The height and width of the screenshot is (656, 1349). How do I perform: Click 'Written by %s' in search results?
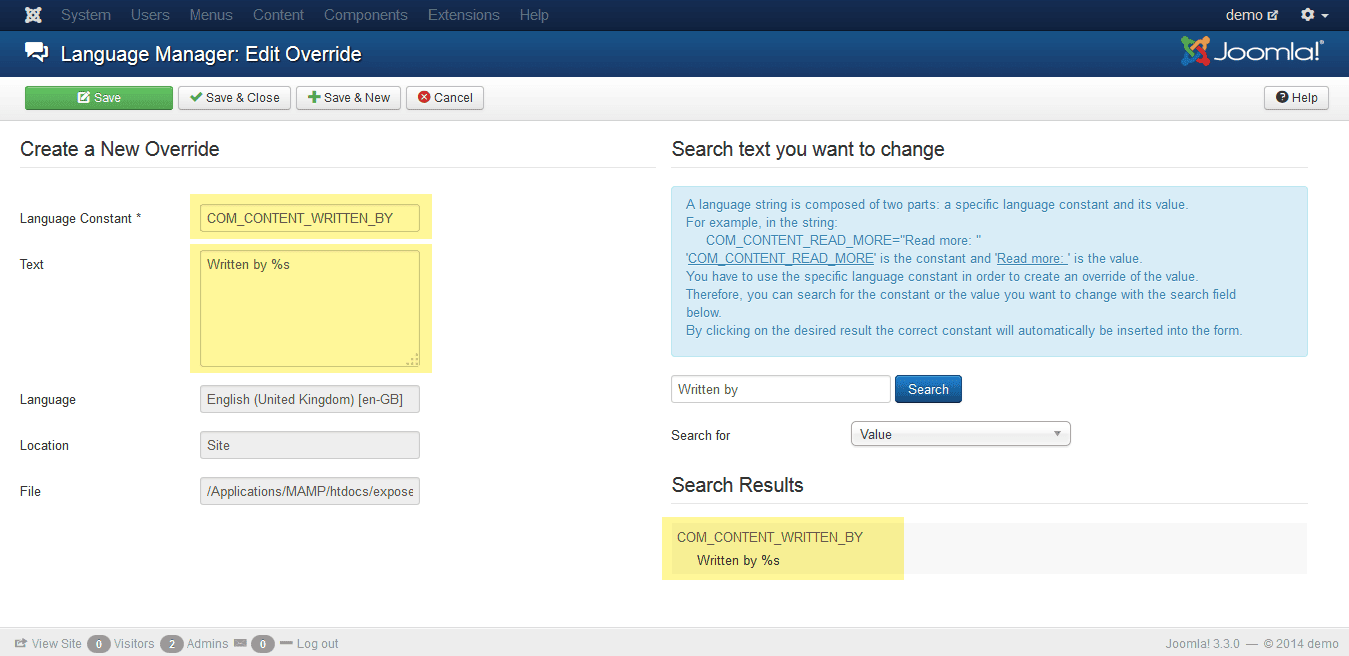pyautogui.click(x=738, y=560)
